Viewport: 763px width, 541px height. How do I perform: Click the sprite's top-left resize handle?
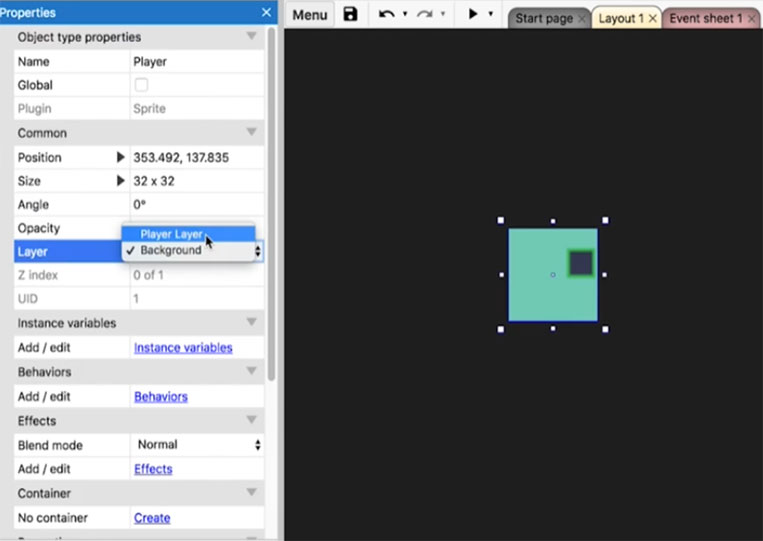(x=501, y=220)
